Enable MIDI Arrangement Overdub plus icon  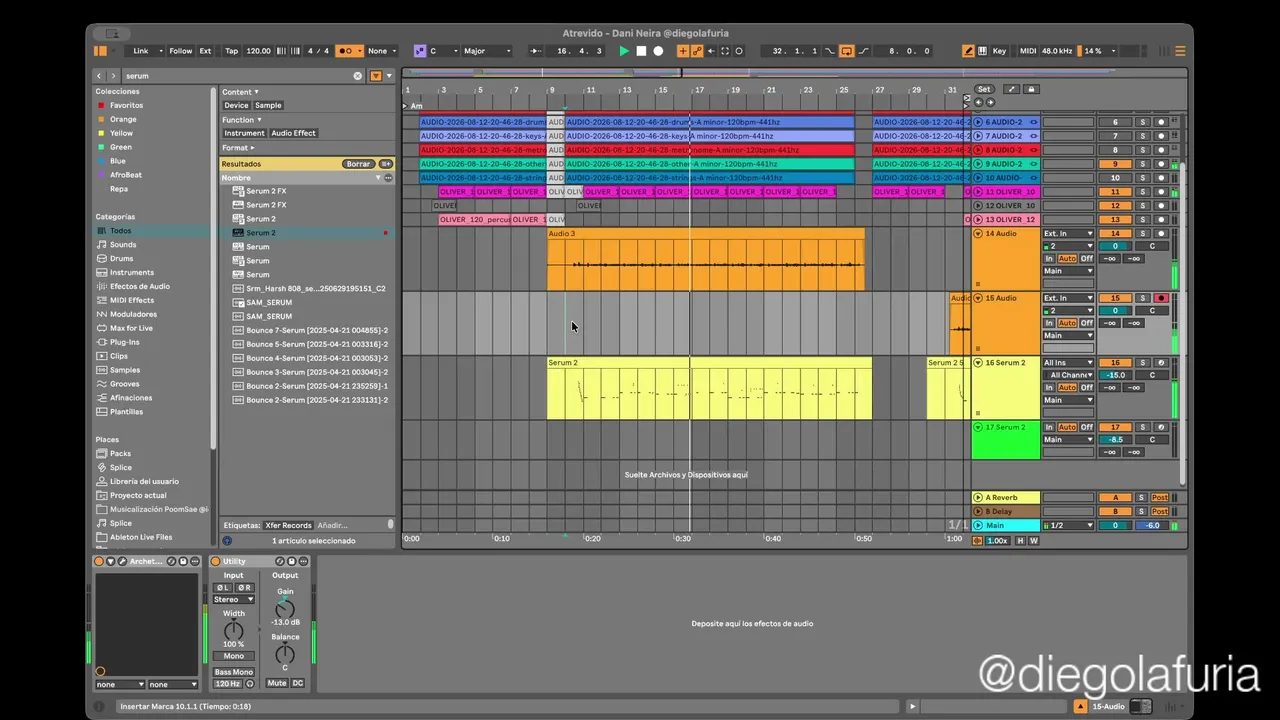(684, 51)
